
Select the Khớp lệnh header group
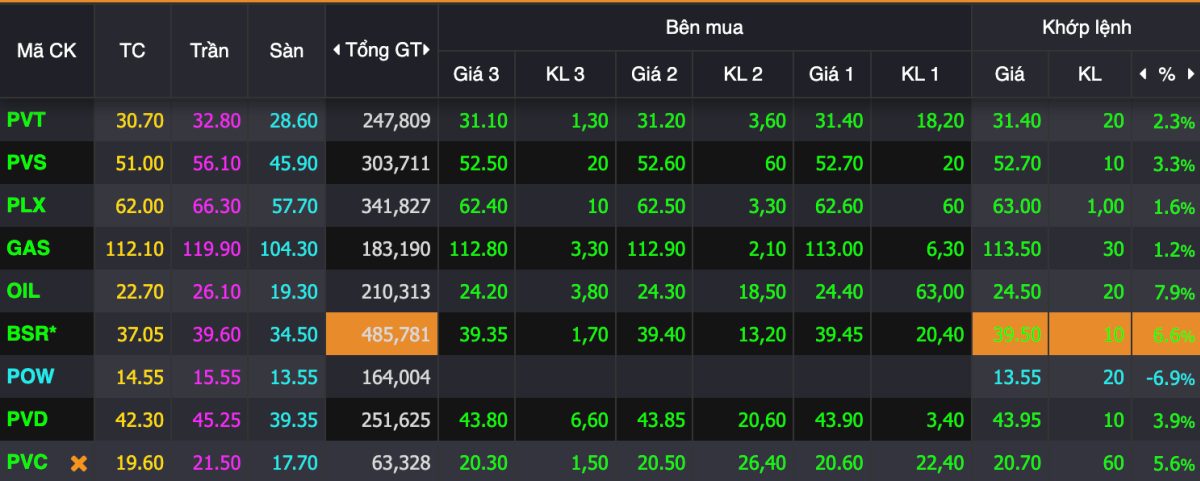point(1086,27)
